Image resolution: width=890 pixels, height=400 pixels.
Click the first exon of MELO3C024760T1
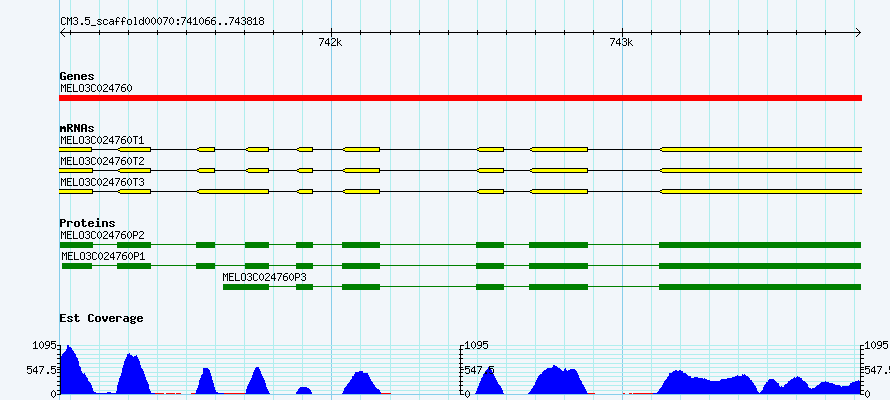(x=75, y=149)
